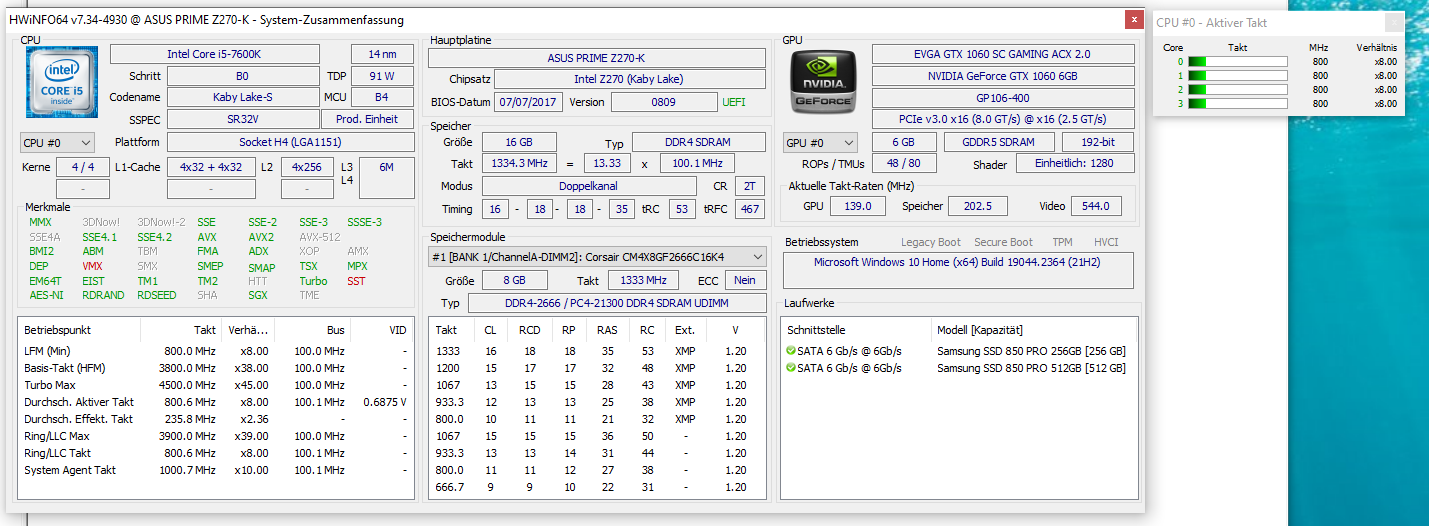This screenshot has height=526, width=1429.
Task: Click the BIOS version 0809 field
Action: click(x=663, y=102)
